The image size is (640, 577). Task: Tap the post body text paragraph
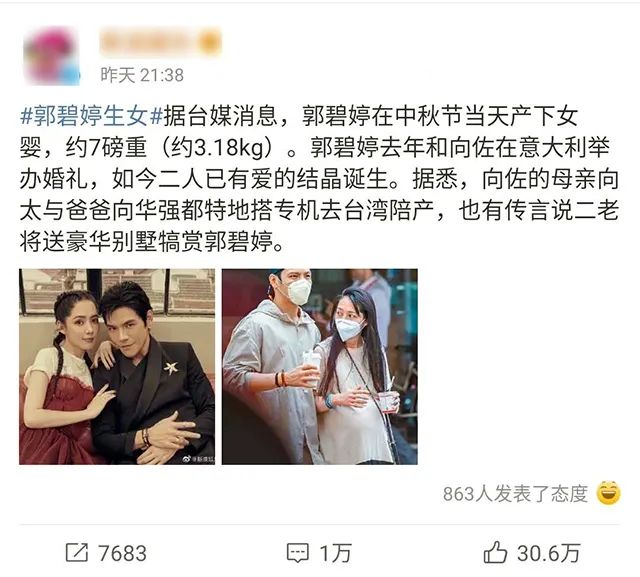coord(319,179)
